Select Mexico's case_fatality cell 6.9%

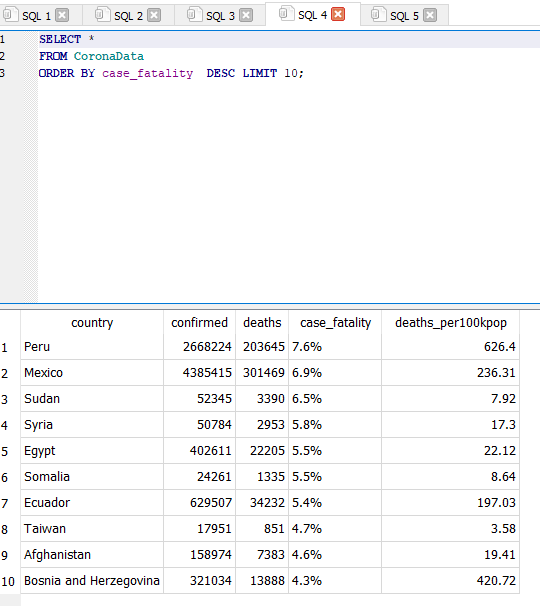[335, 373]
